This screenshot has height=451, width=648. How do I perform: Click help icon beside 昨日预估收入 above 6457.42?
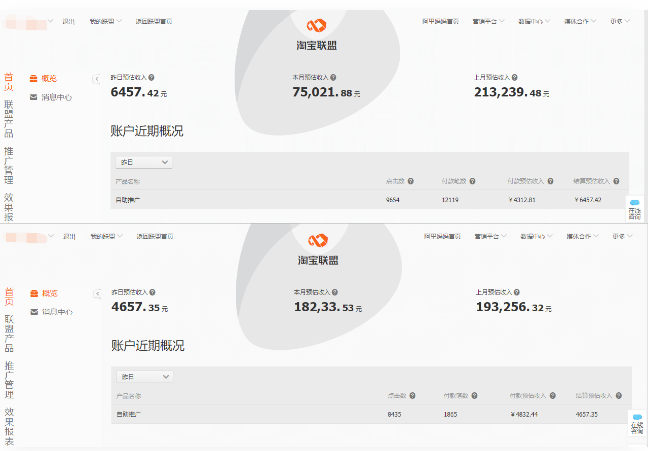[x=151, y=77]
